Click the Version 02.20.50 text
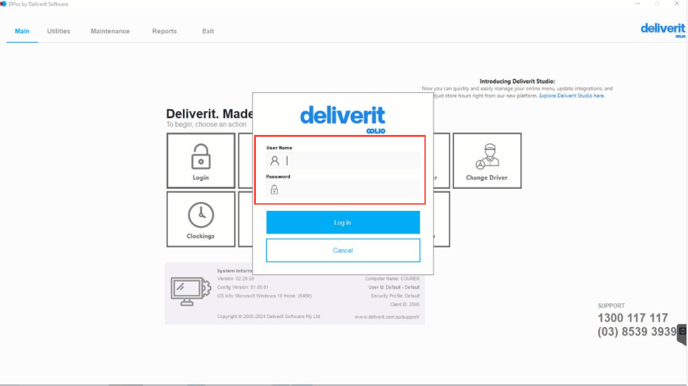The image size is (688, 386). pos(236,279)
